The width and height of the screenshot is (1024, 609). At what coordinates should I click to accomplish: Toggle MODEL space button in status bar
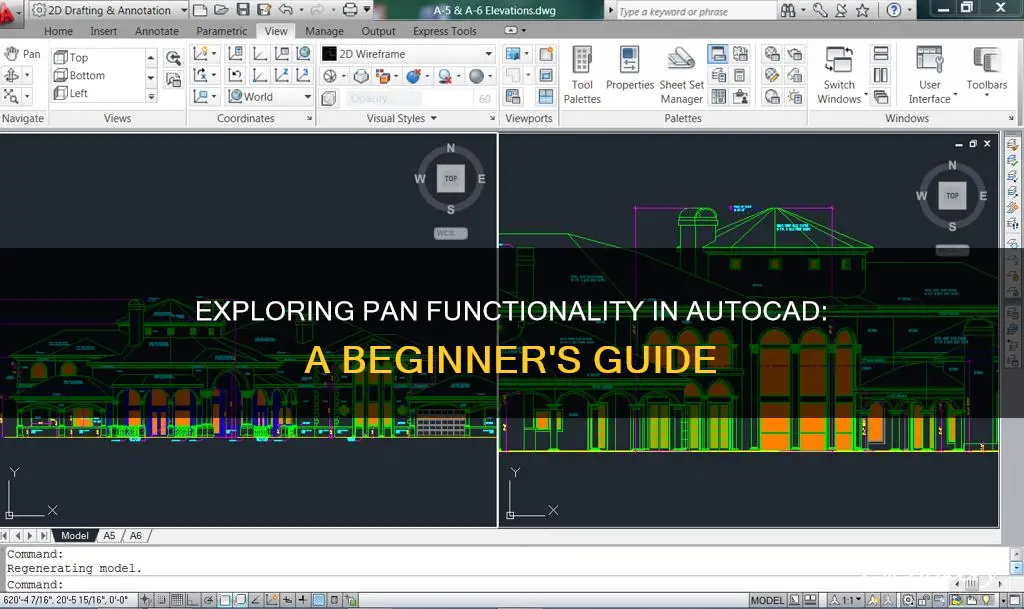pyautogui.click(x=767, y=600)
